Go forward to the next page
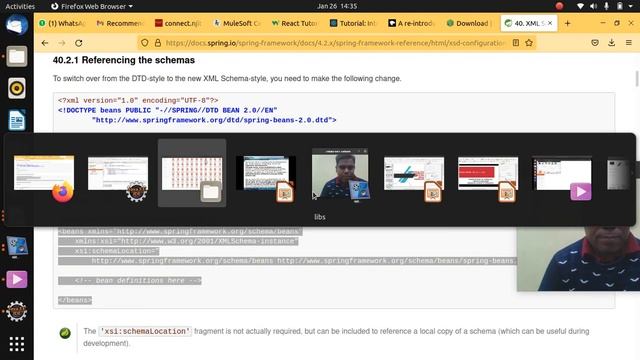 coord(62,43)
